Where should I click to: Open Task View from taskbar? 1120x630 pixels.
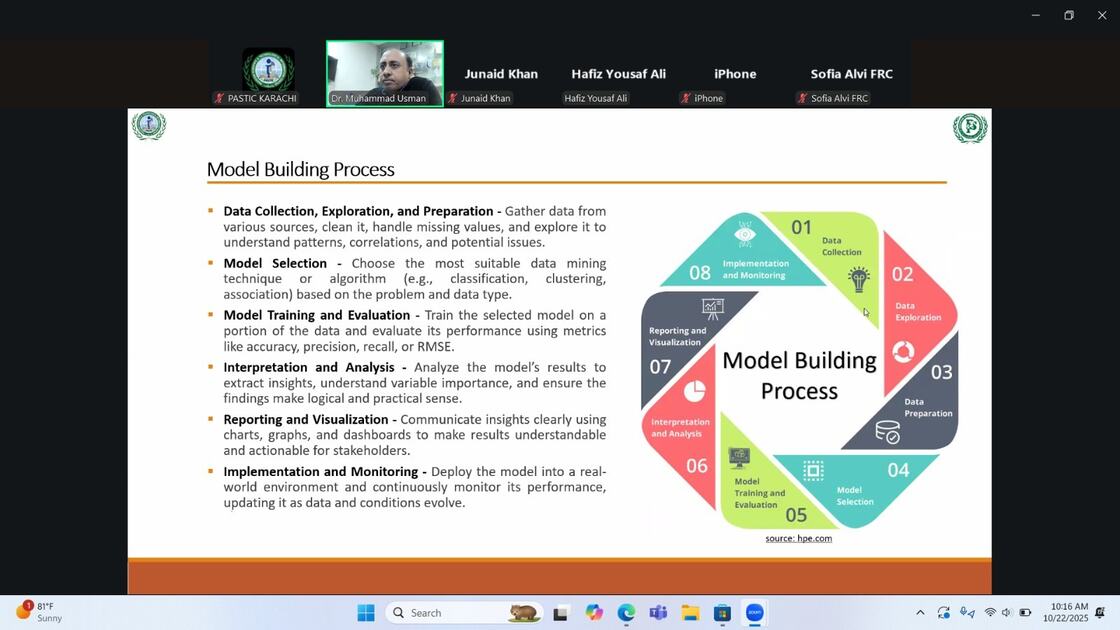(561, 613)
